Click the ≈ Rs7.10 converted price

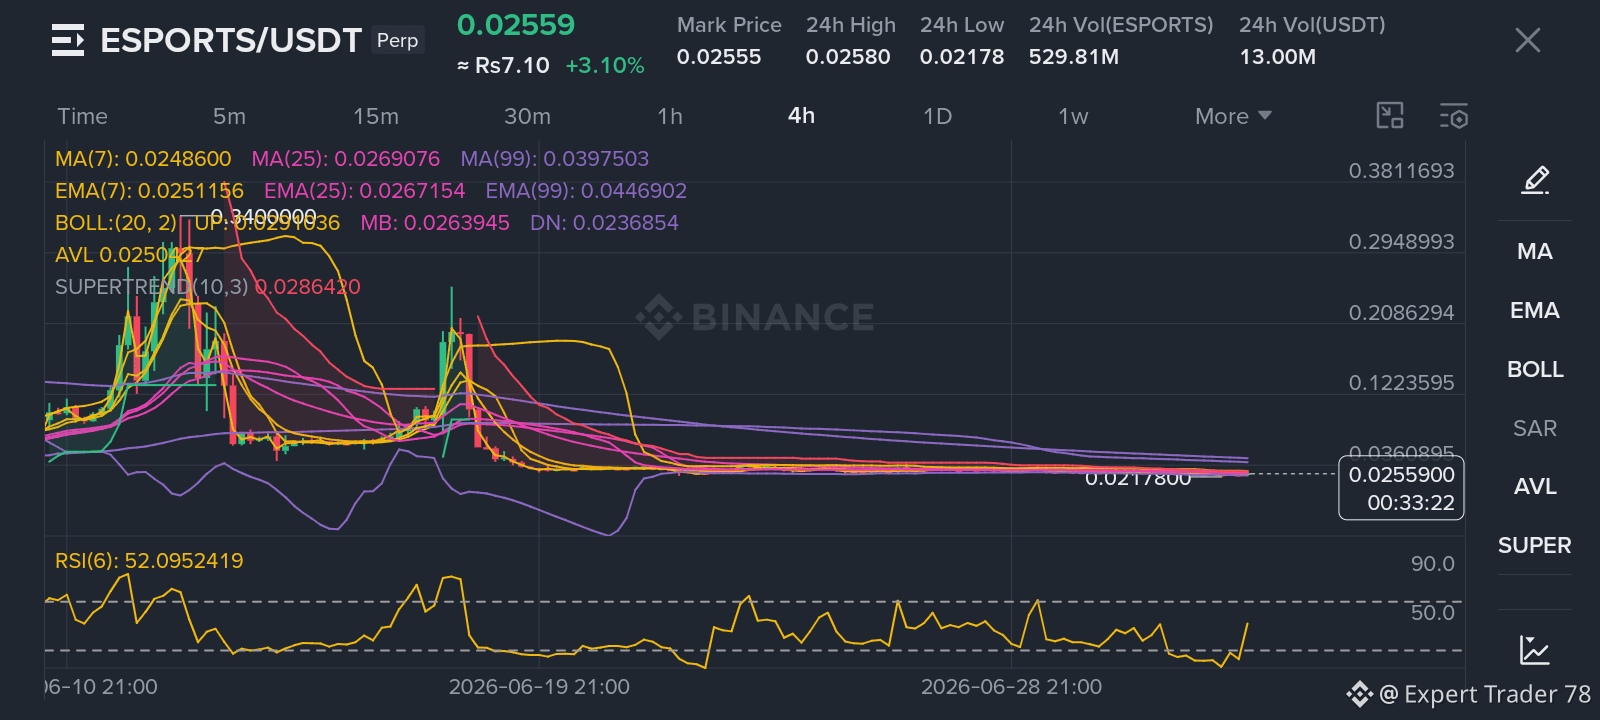click(x=503, y=66)
